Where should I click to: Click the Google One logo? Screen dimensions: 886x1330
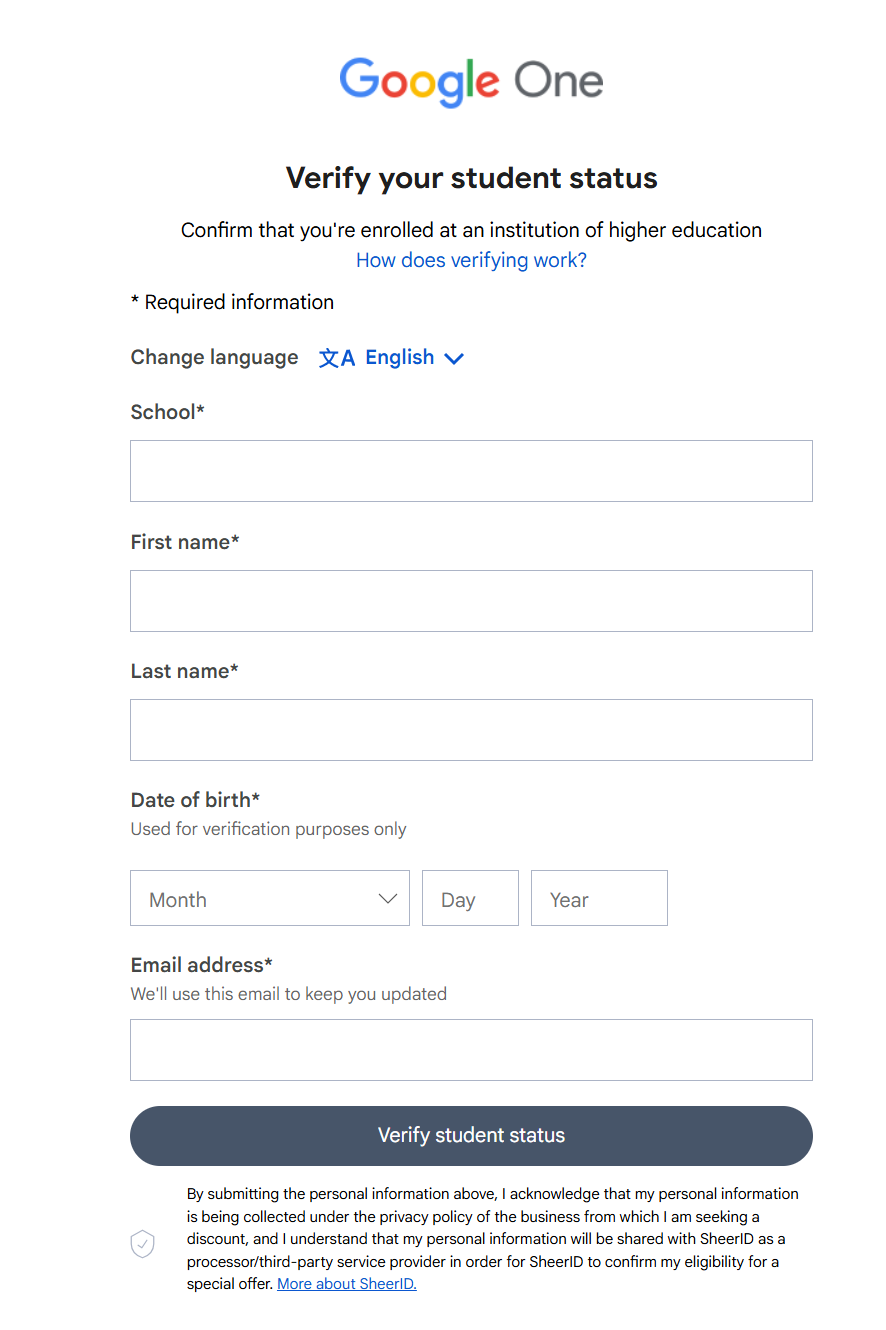click(471, 82)
